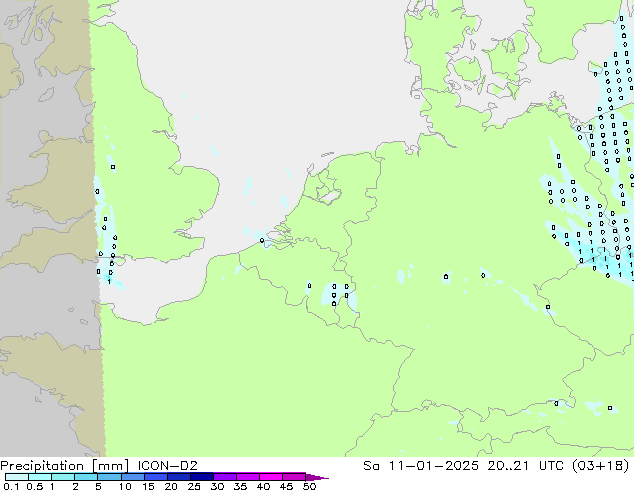Click the 'Precipitation' legend title

42,466
